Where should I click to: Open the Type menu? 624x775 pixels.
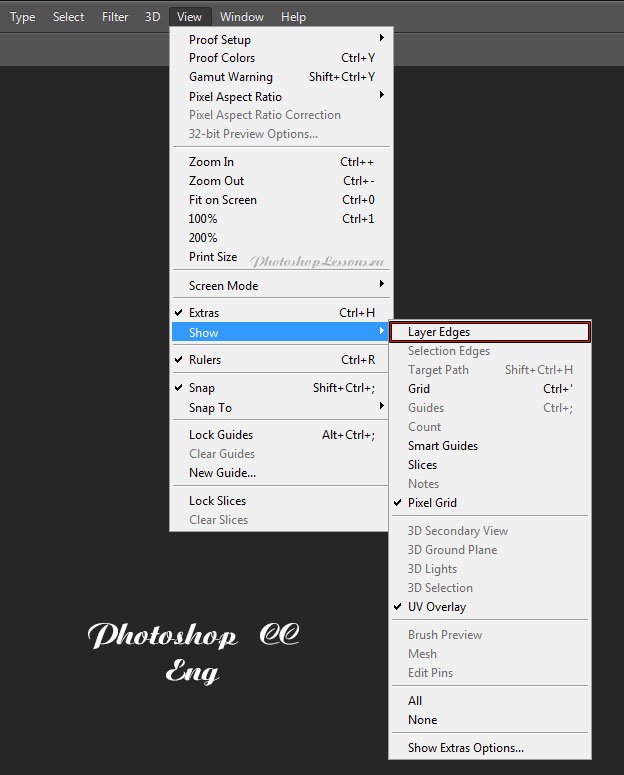(22, 17)
